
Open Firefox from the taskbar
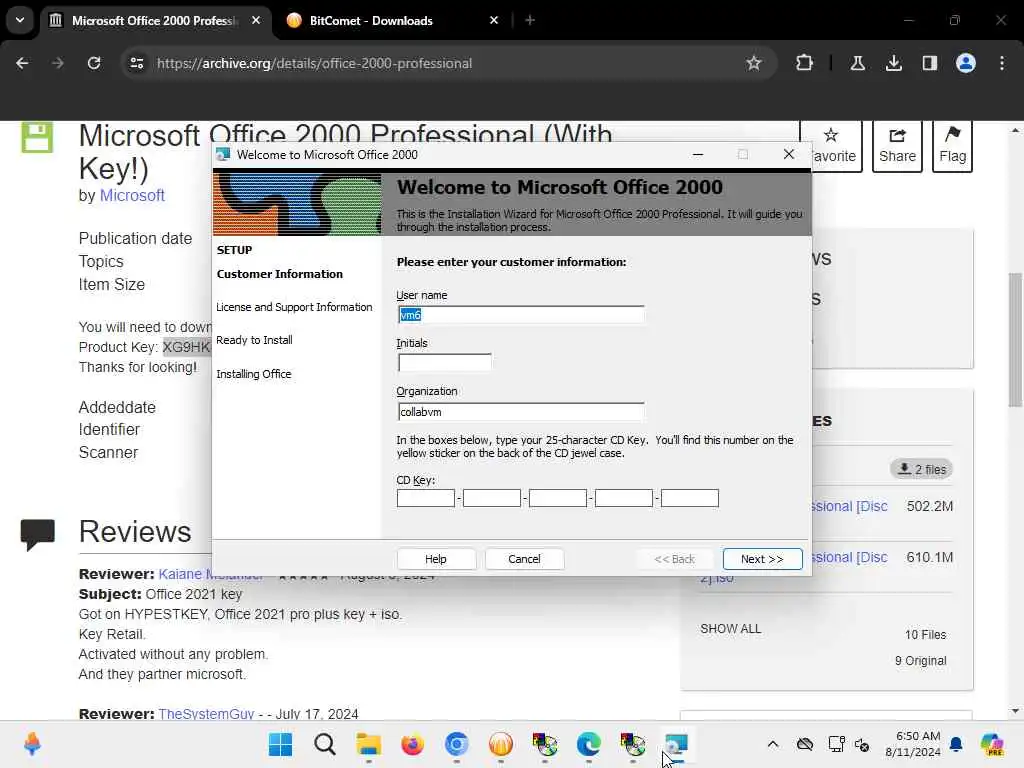click(412, 744)
